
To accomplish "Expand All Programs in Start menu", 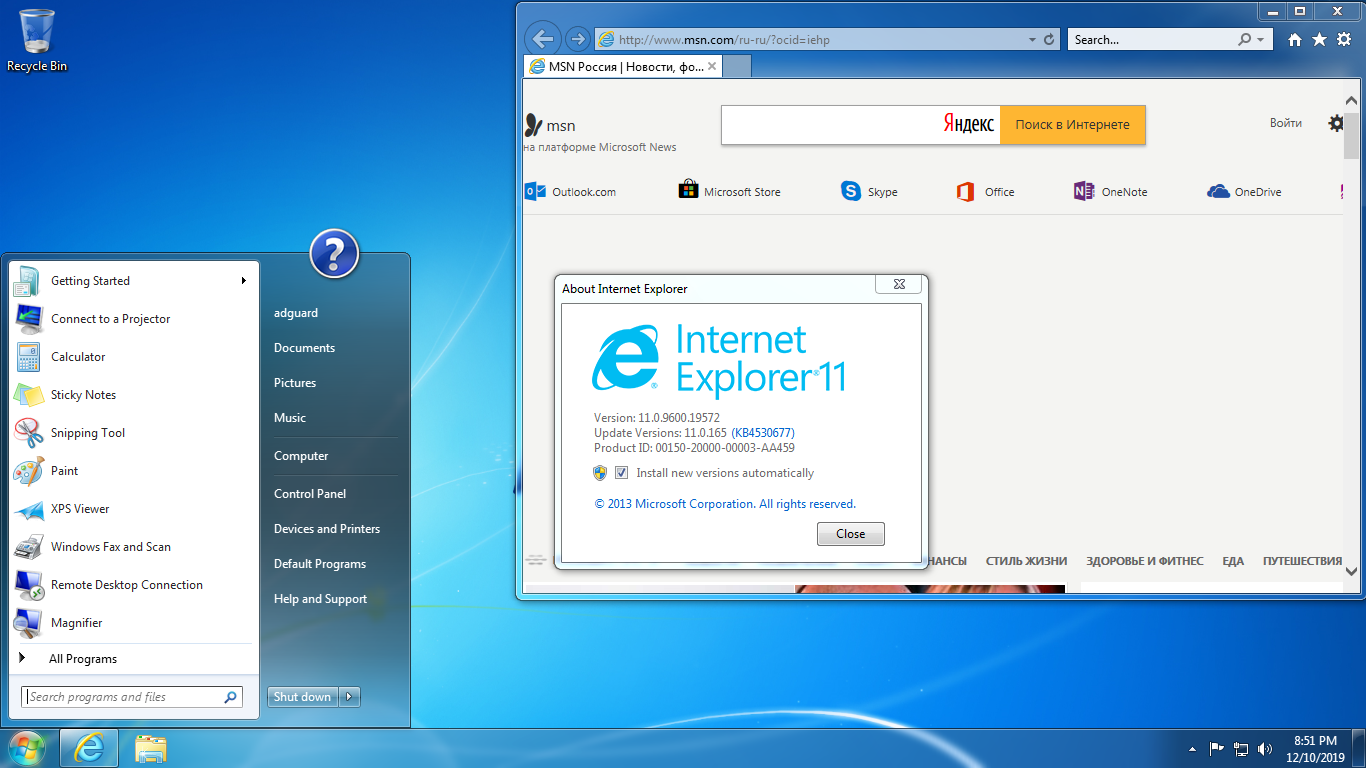I will (x=134, y=659).
